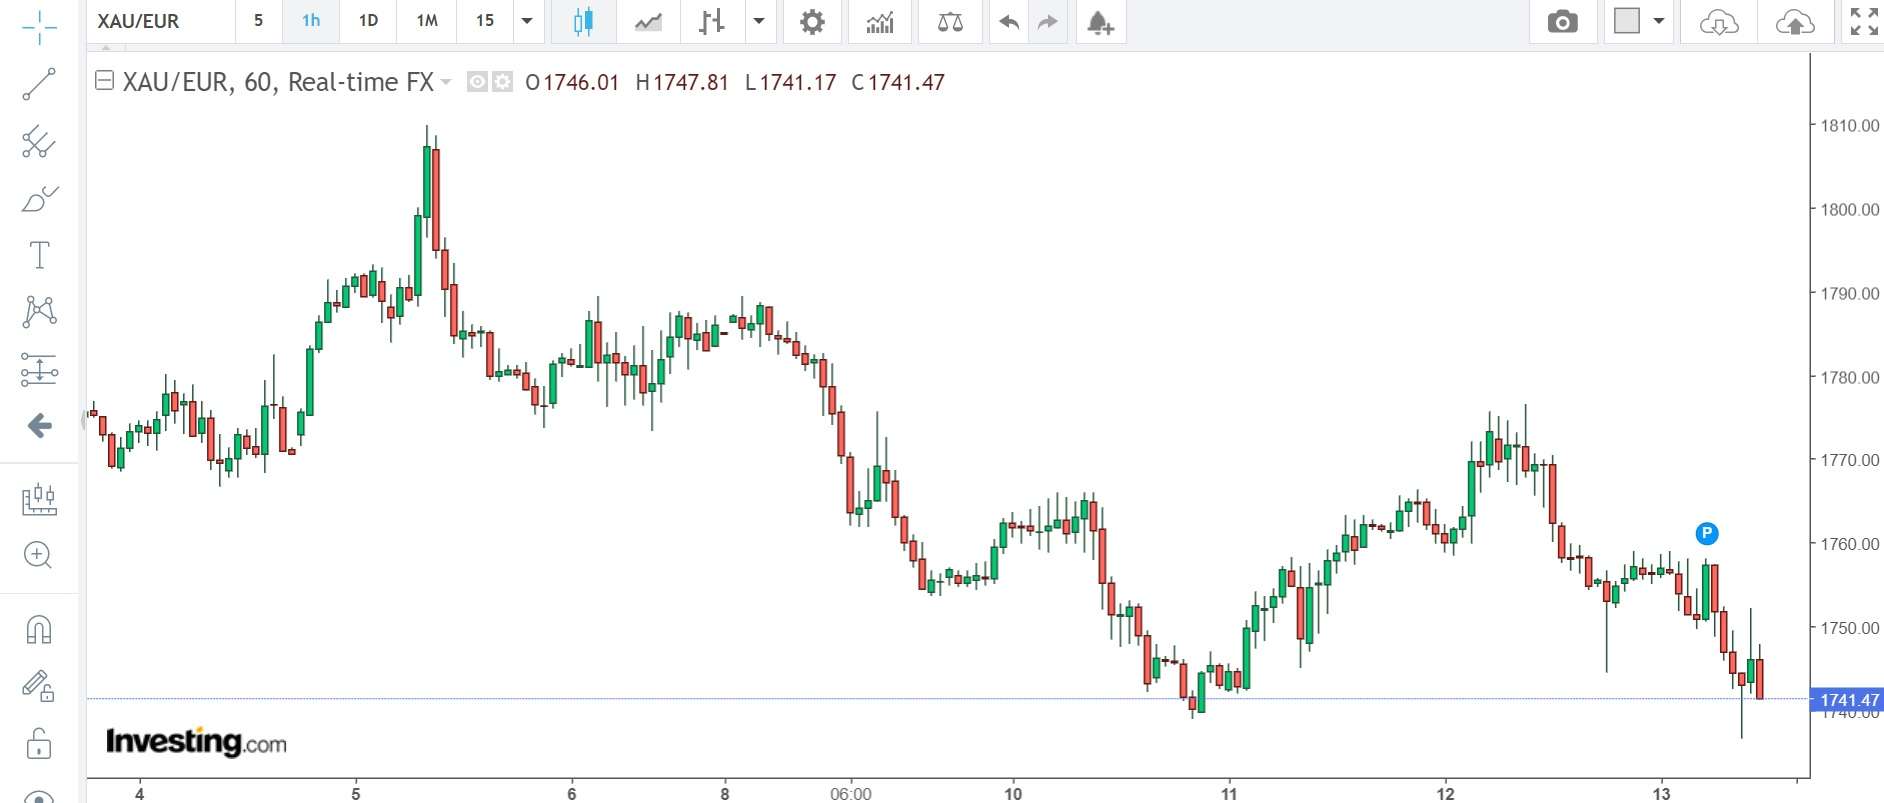Expand the time interval dropdown arrow
This screenshot has width=1884, height=803.
(x=527, y=21)
